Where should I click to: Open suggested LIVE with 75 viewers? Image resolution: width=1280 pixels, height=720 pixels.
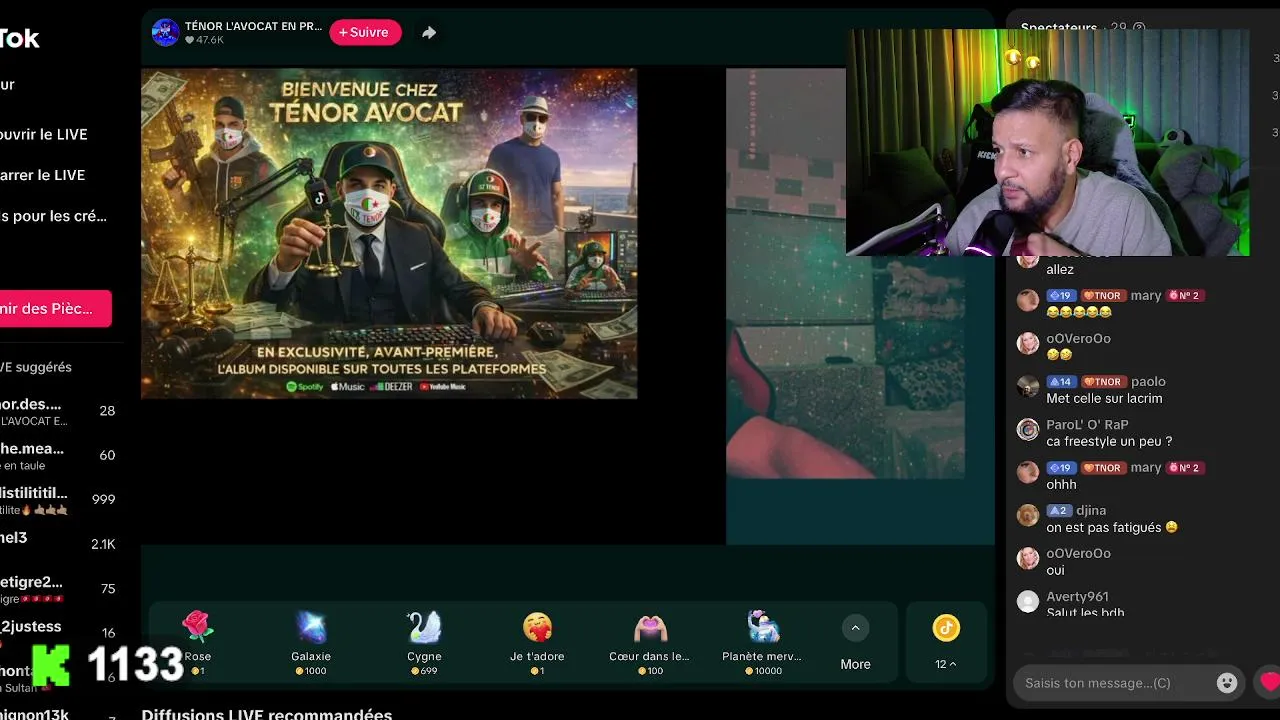coord(58,588)
